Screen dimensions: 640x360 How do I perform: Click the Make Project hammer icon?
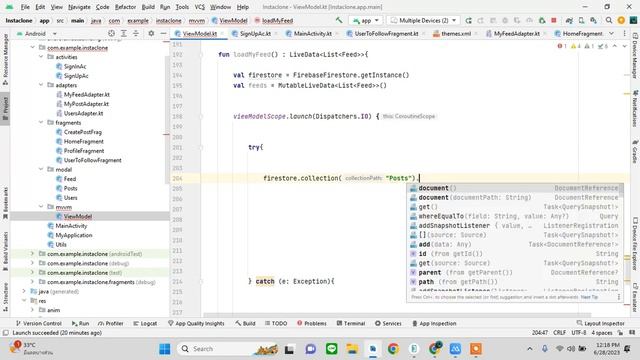click(339, 20)
